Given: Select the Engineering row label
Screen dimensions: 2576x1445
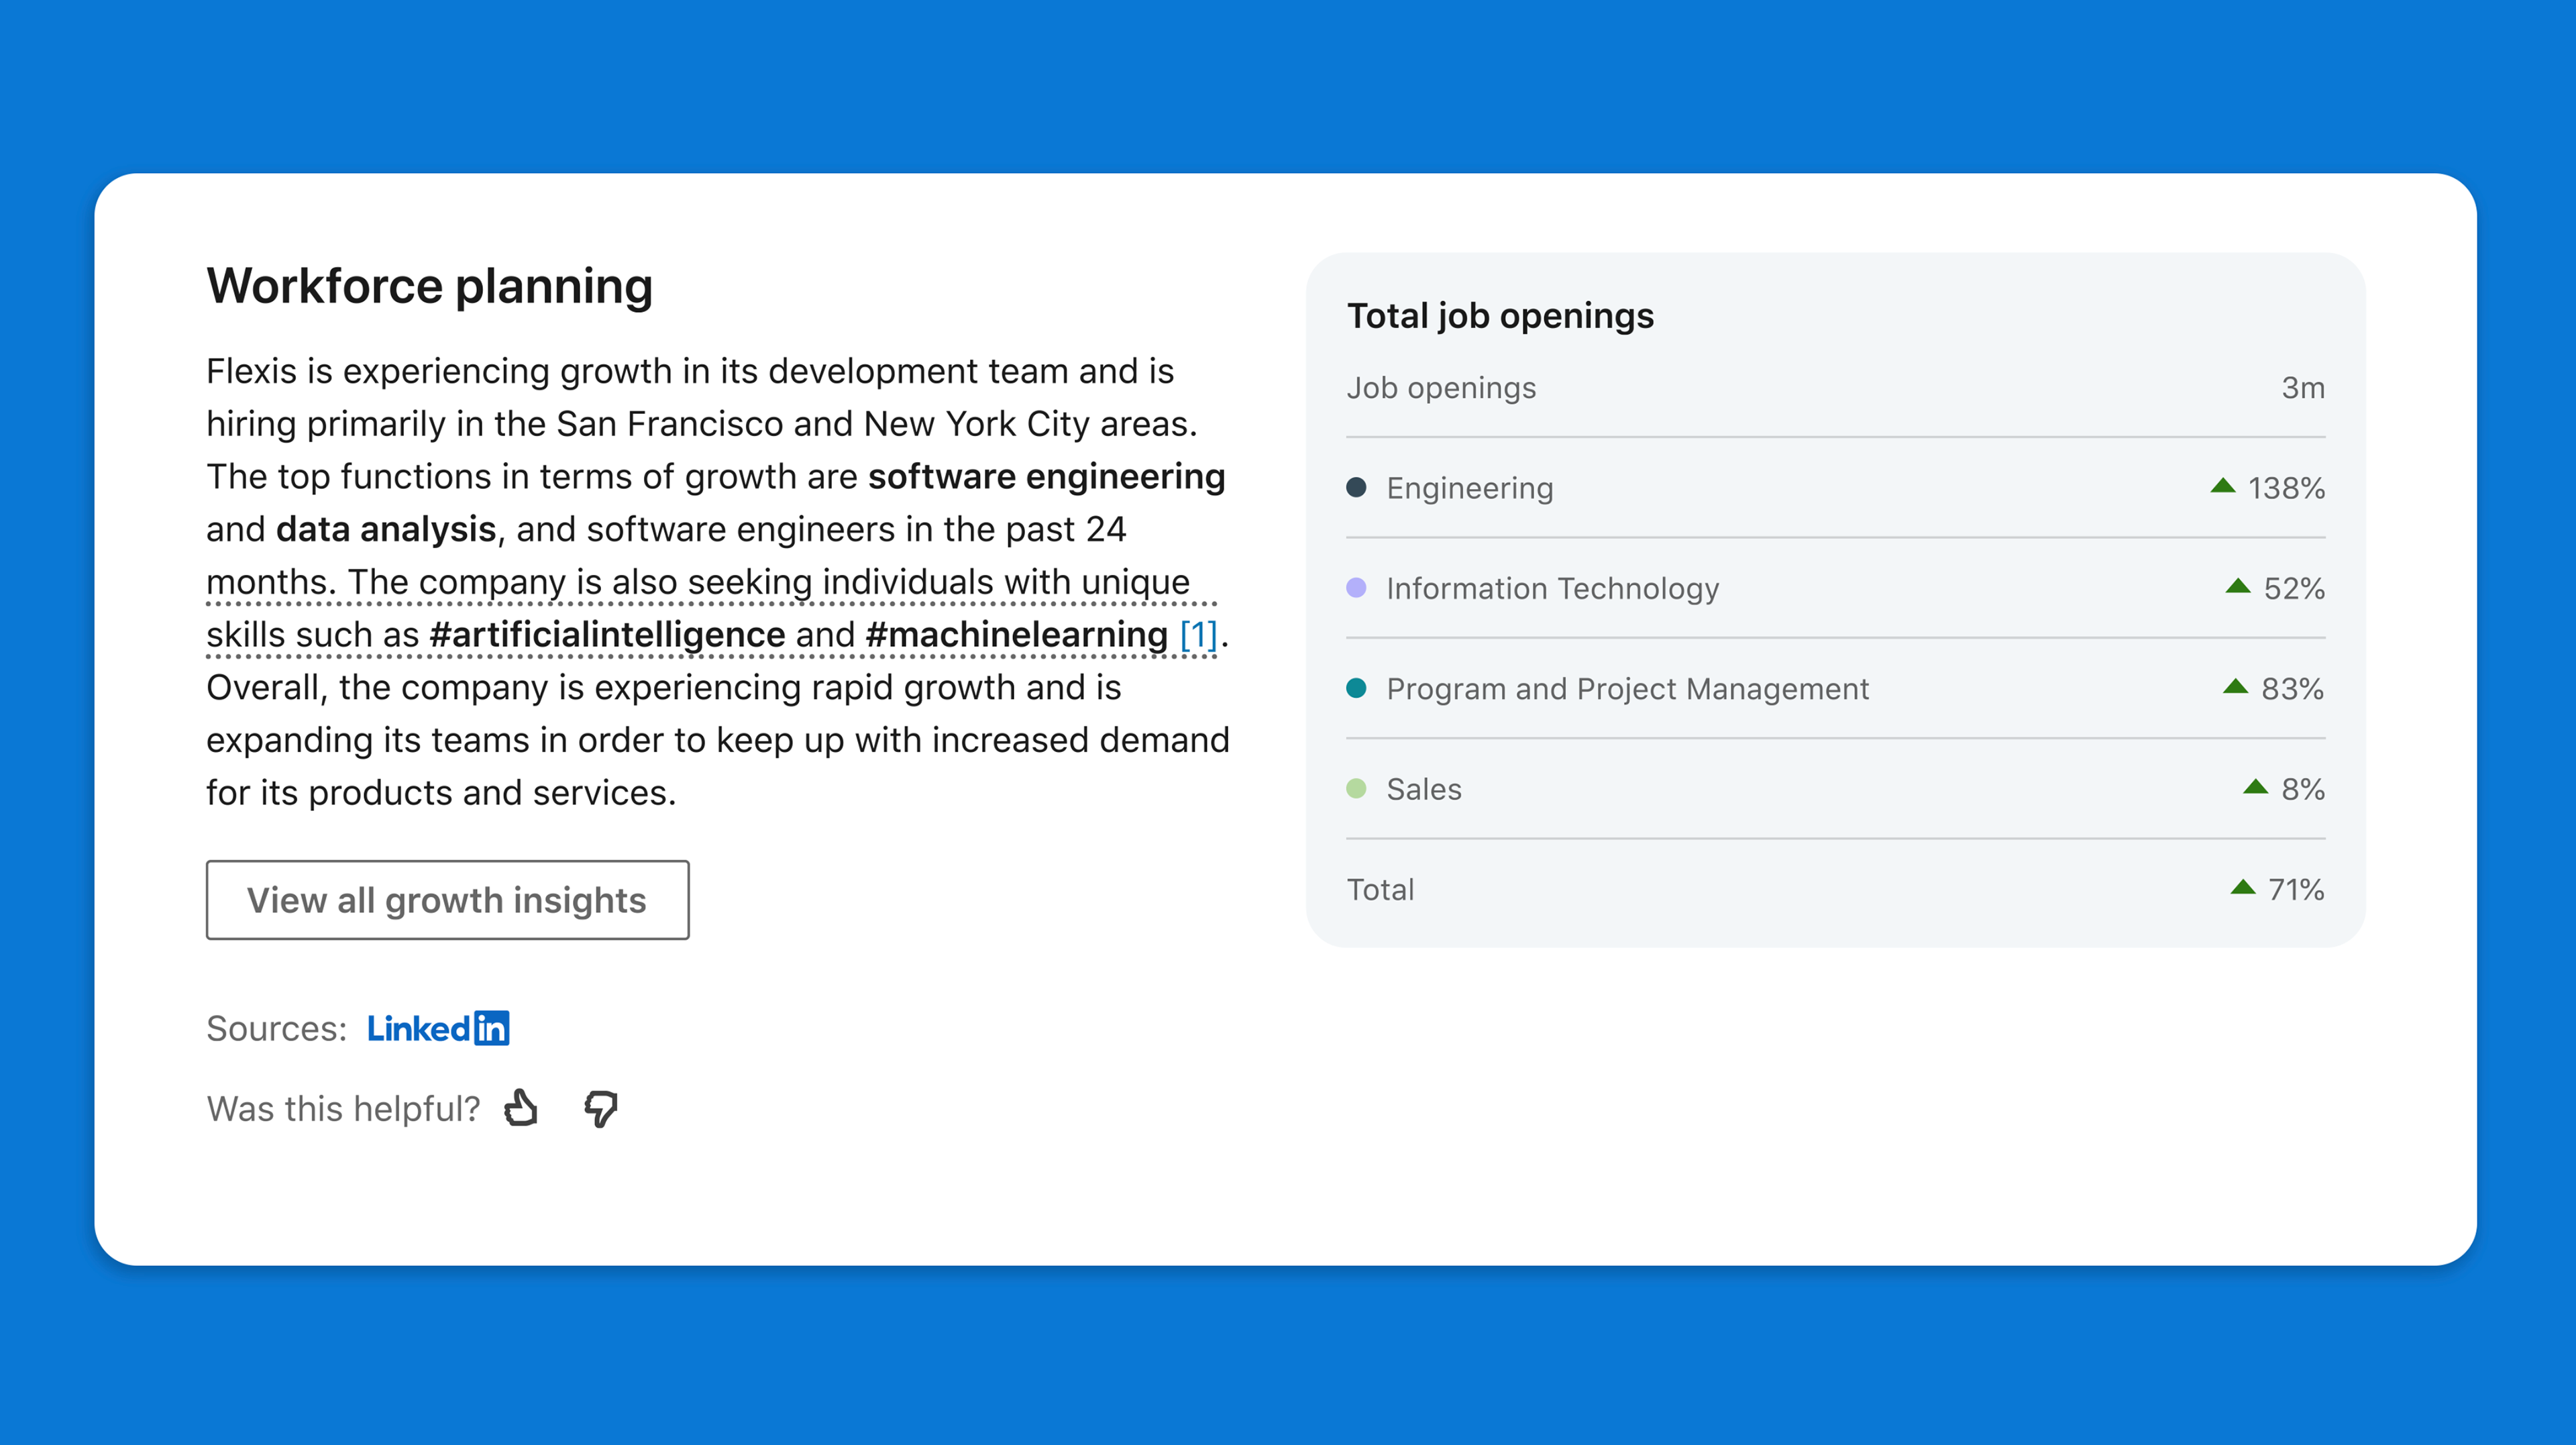Looking at the screenshot, I should tap(1469, 488).
